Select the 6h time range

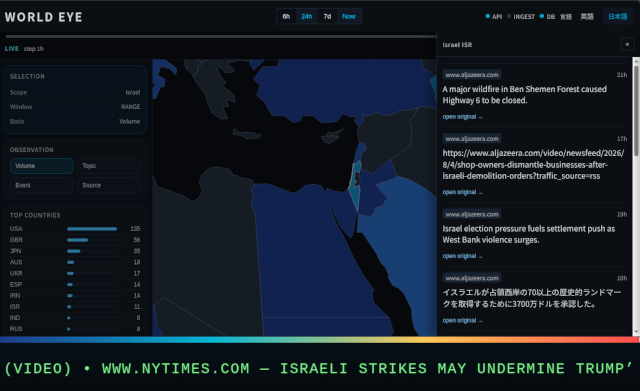(x=286, y=16)
